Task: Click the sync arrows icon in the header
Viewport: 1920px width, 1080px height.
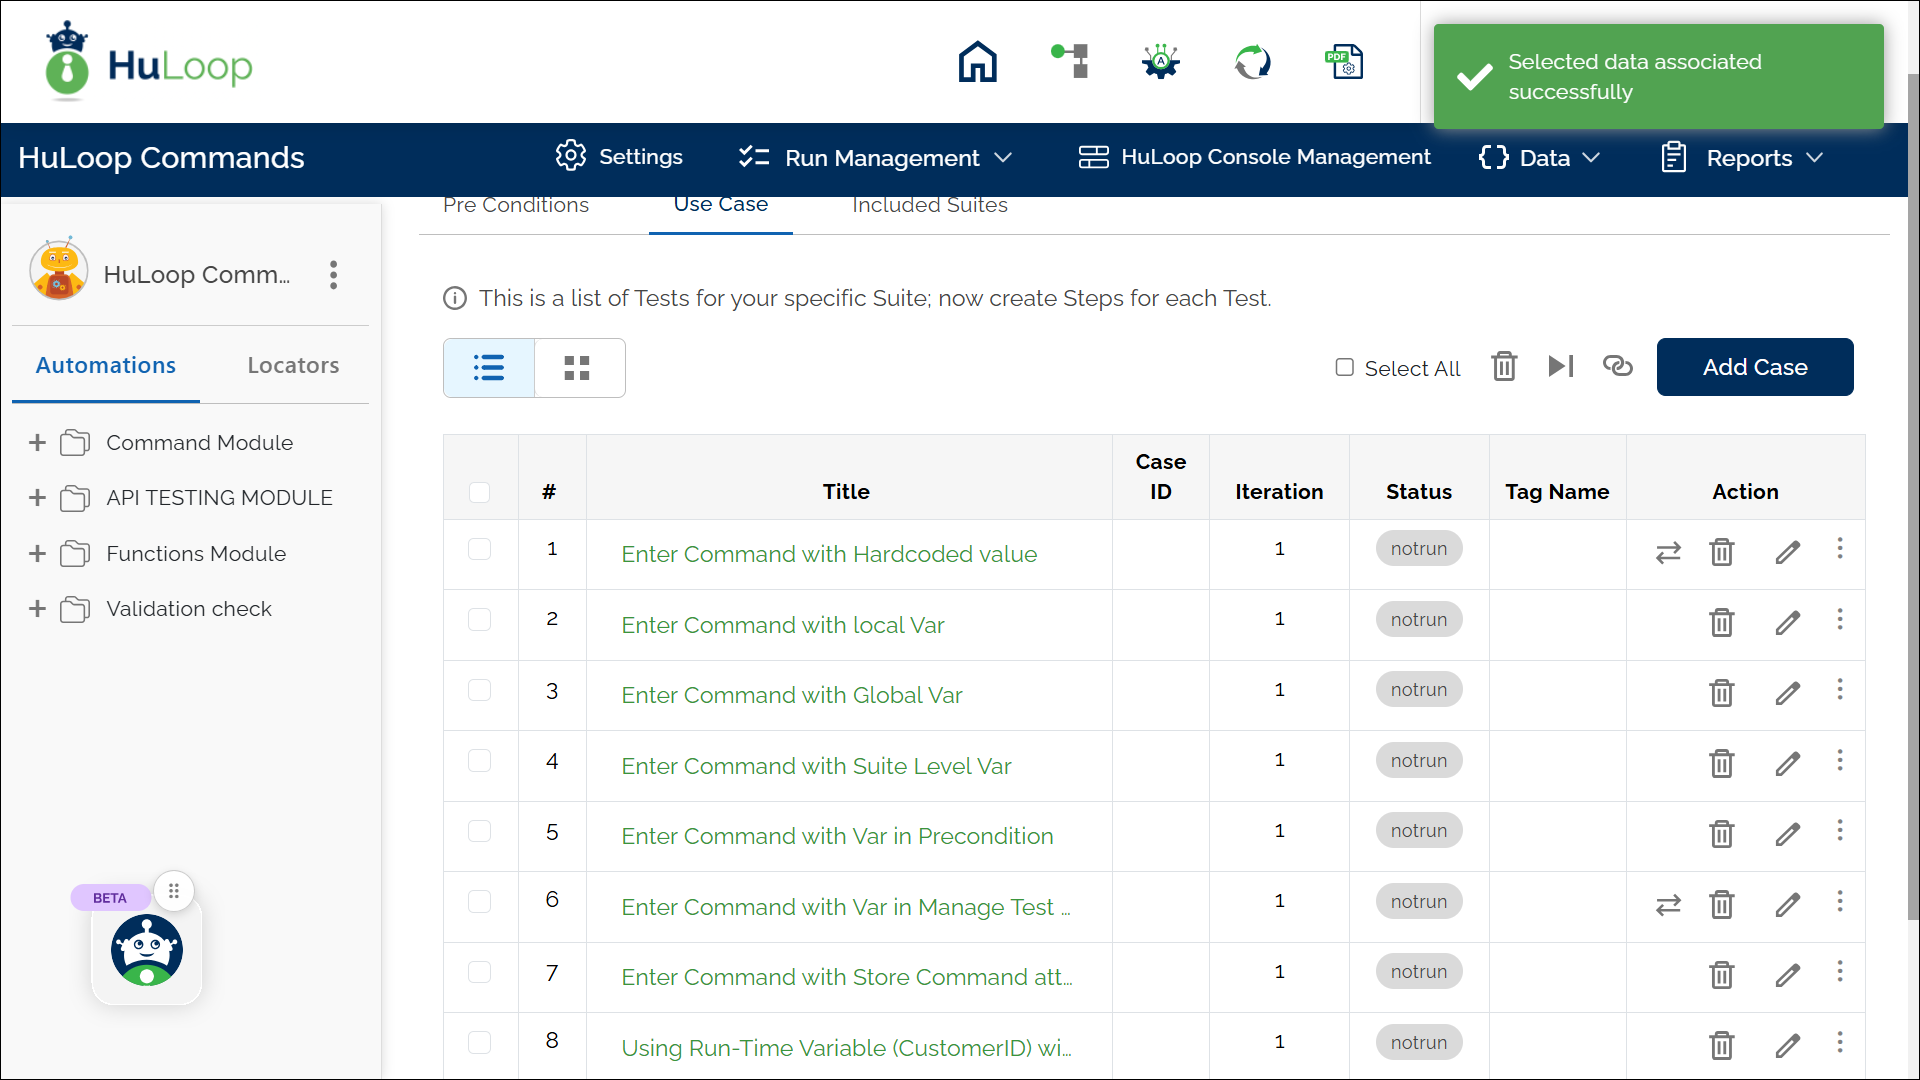Action: (1252, 61)
